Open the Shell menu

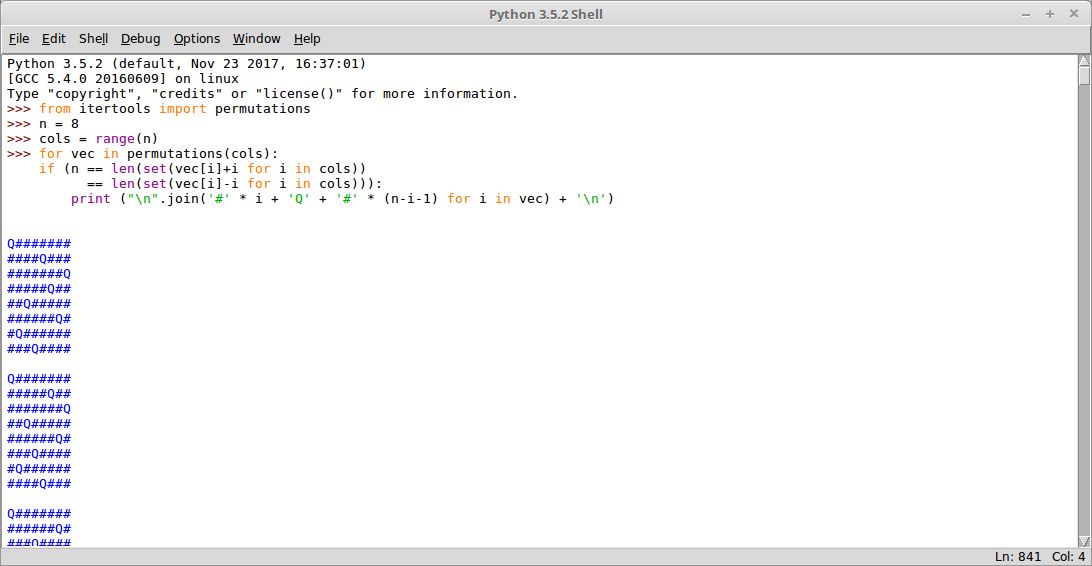tap(93, 39)
